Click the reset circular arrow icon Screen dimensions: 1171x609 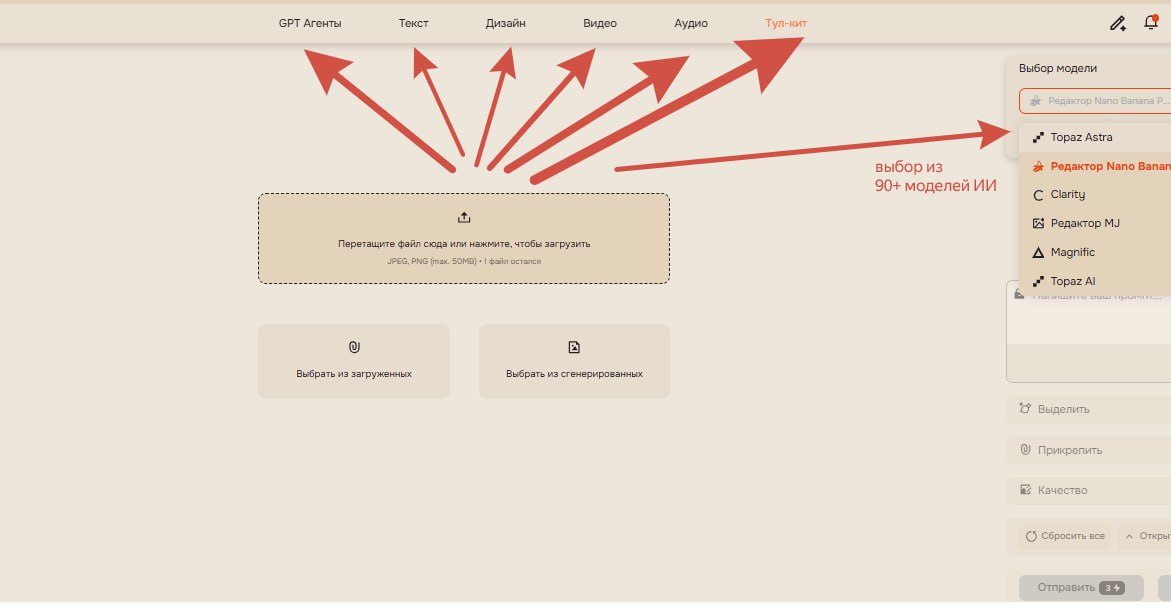1031,537
